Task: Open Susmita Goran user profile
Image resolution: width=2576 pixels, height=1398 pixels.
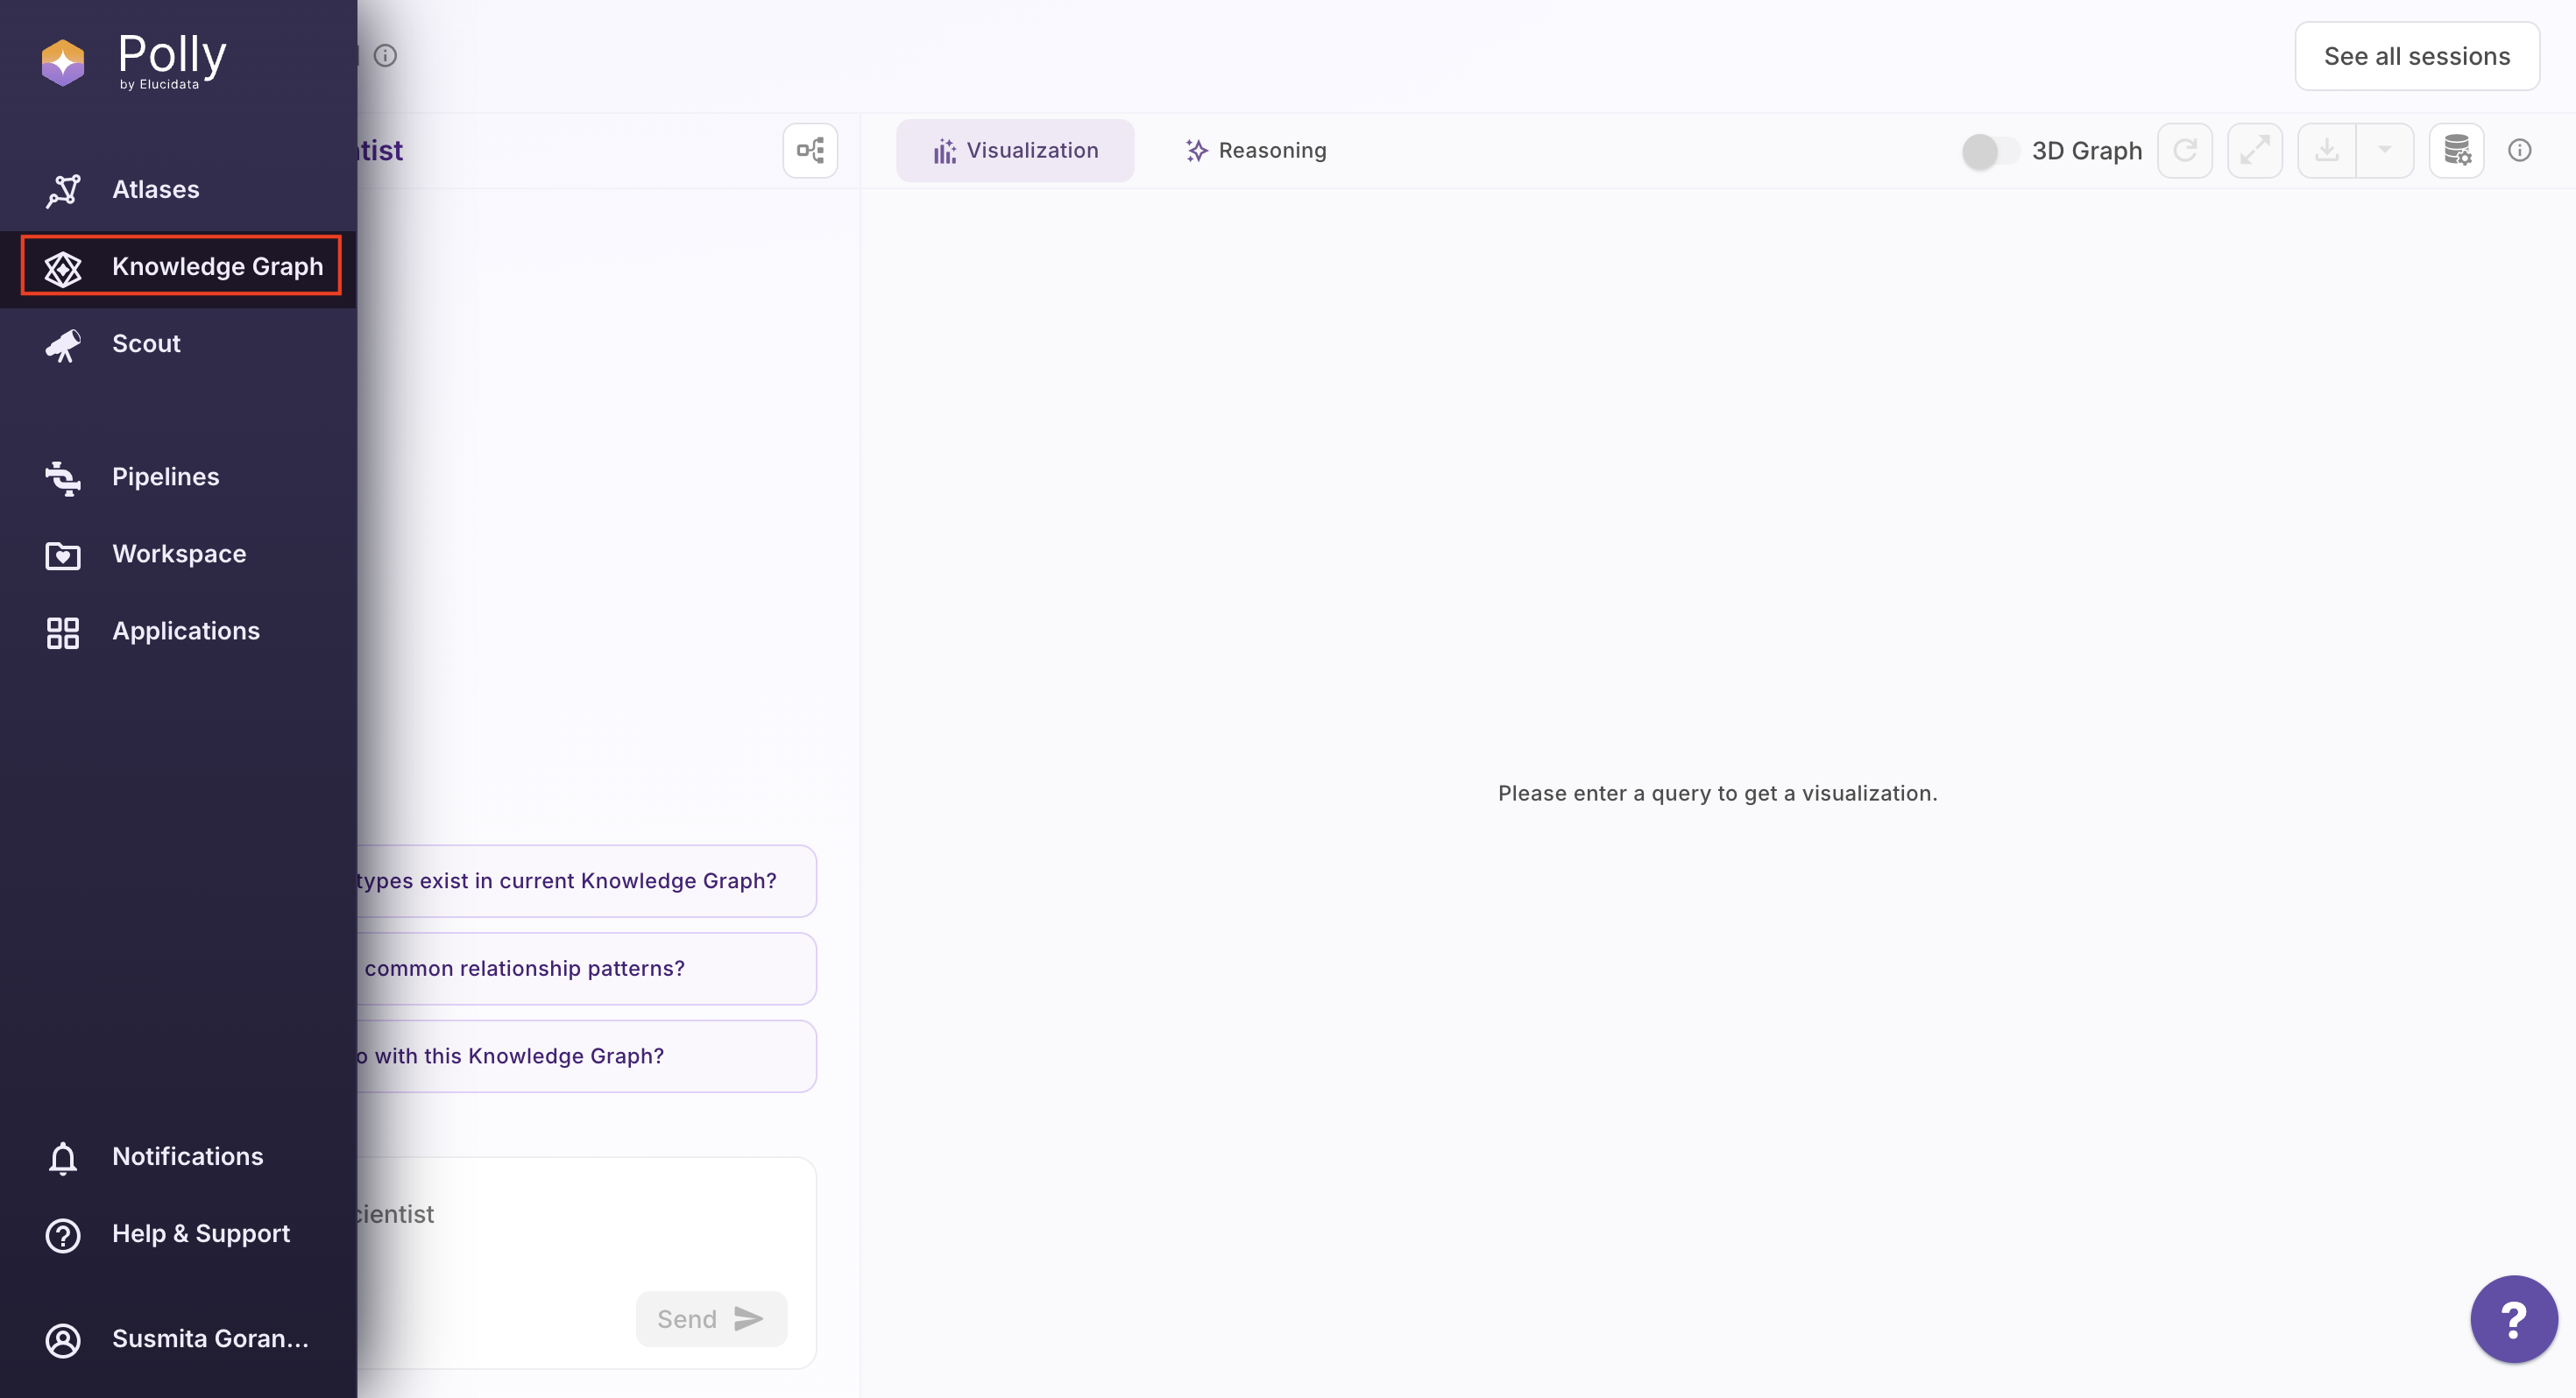Action: (209, 1338)
